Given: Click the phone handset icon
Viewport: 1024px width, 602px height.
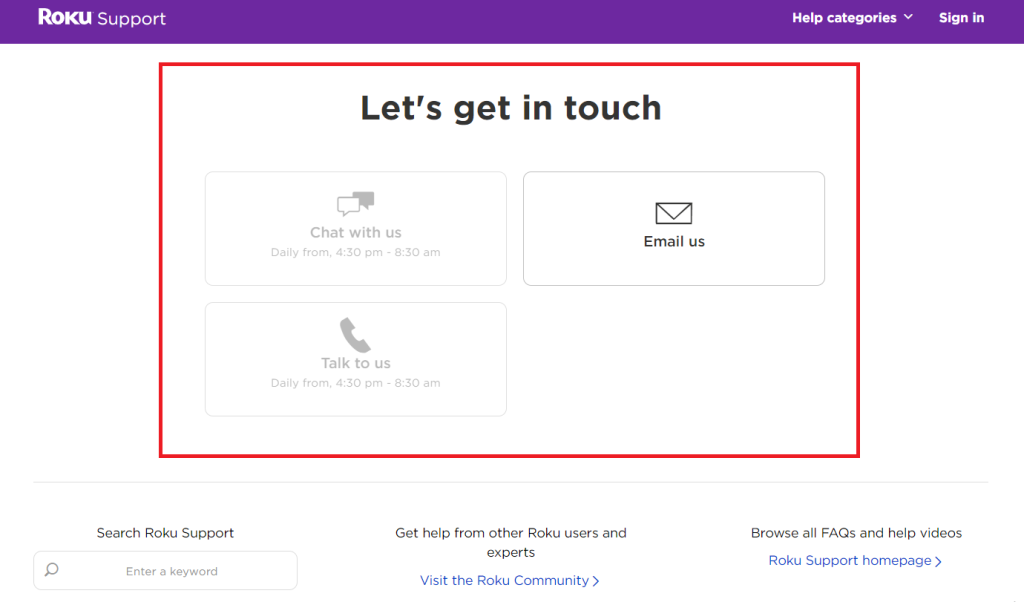Looking at the screenshot, I should 355,335.
